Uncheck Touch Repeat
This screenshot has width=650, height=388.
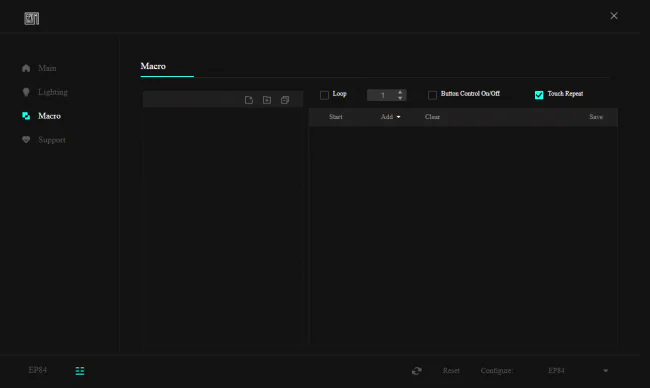coord(539,95)
